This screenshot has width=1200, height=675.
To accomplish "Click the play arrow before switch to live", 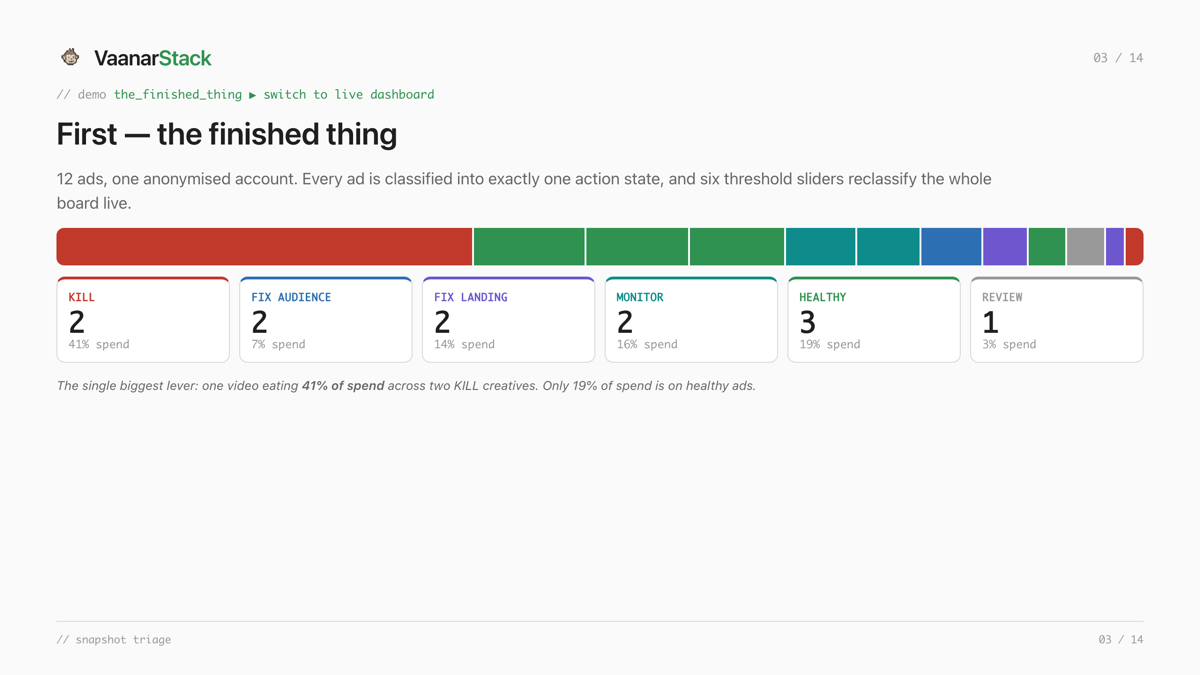I will coord(252,94).
